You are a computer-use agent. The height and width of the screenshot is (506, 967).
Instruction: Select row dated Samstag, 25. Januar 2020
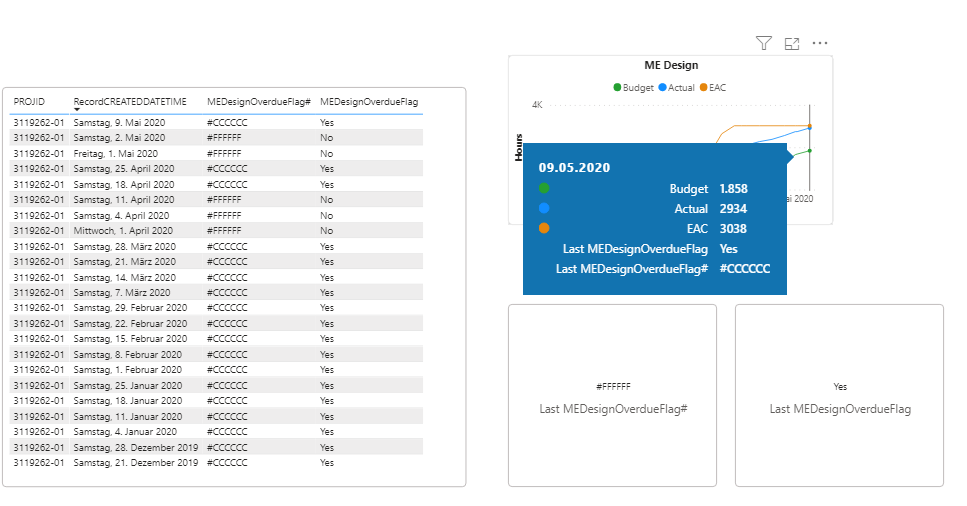[216, 385]
